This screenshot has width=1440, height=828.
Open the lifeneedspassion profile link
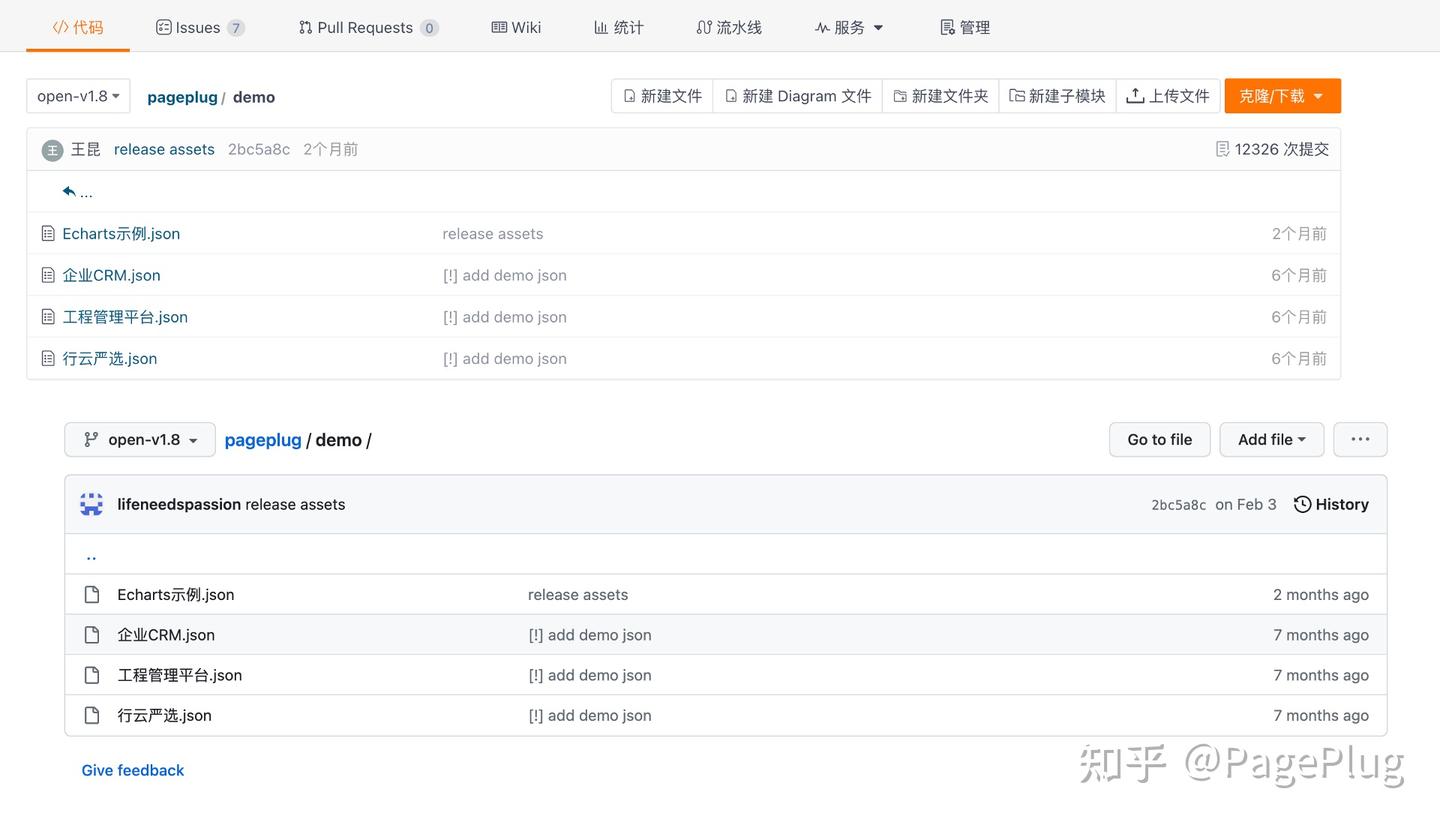point(179,504)
